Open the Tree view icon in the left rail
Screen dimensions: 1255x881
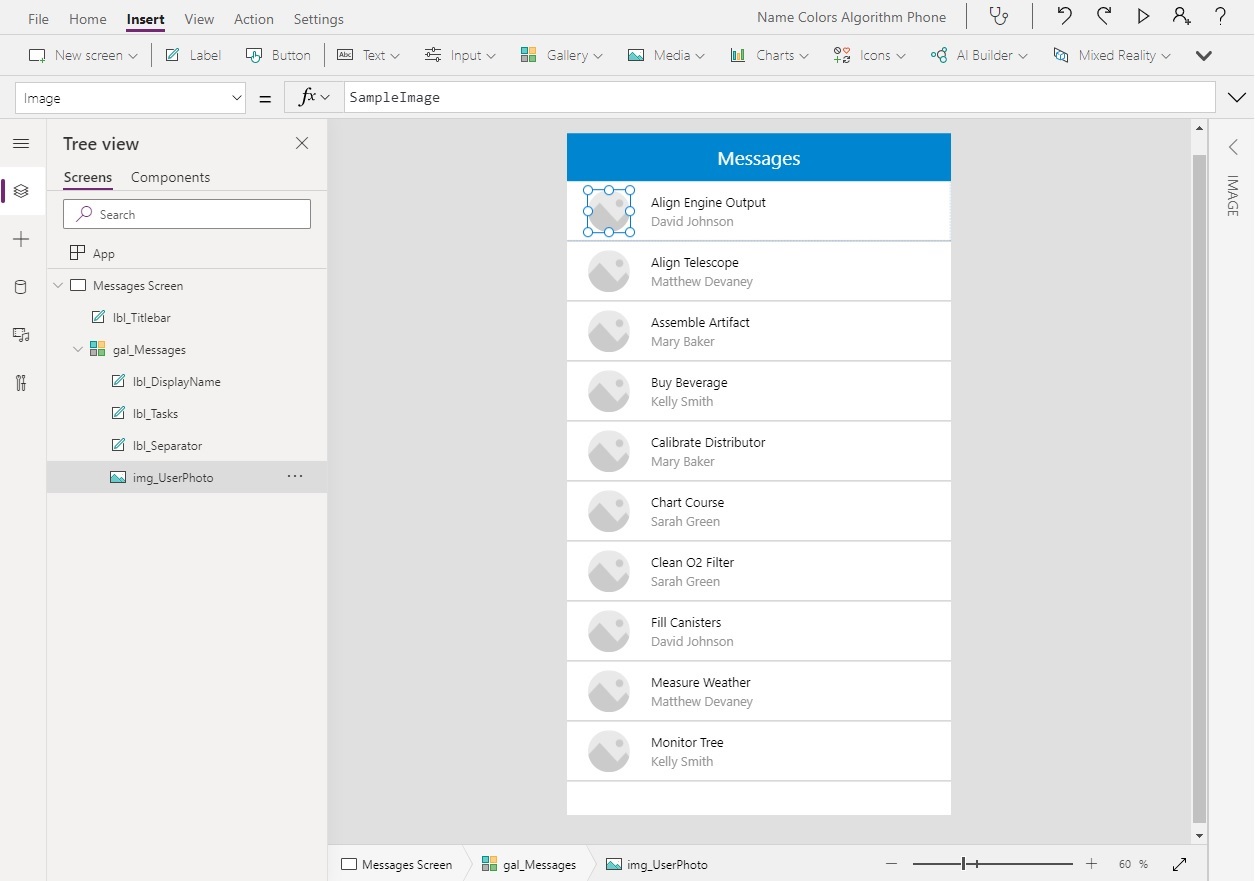tap(20, 191)
